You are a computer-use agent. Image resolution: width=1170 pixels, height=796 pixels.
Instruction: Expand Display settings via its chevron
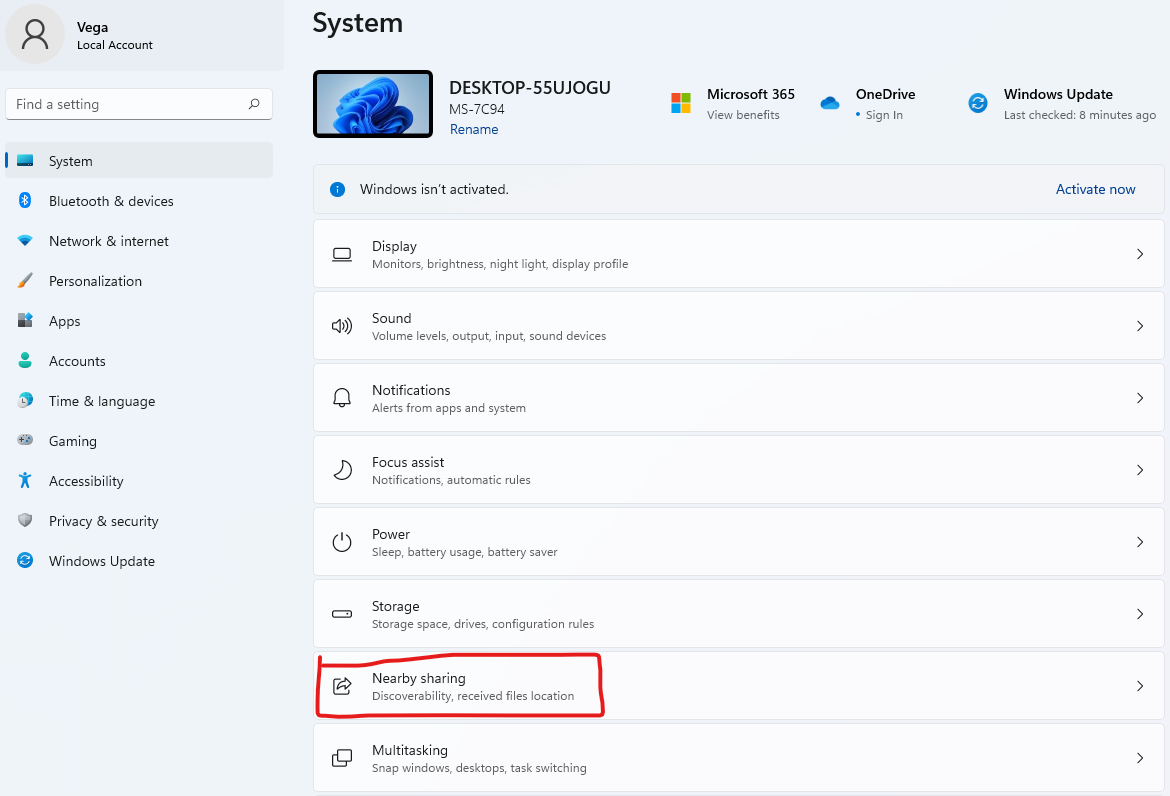pos(1139,254)
